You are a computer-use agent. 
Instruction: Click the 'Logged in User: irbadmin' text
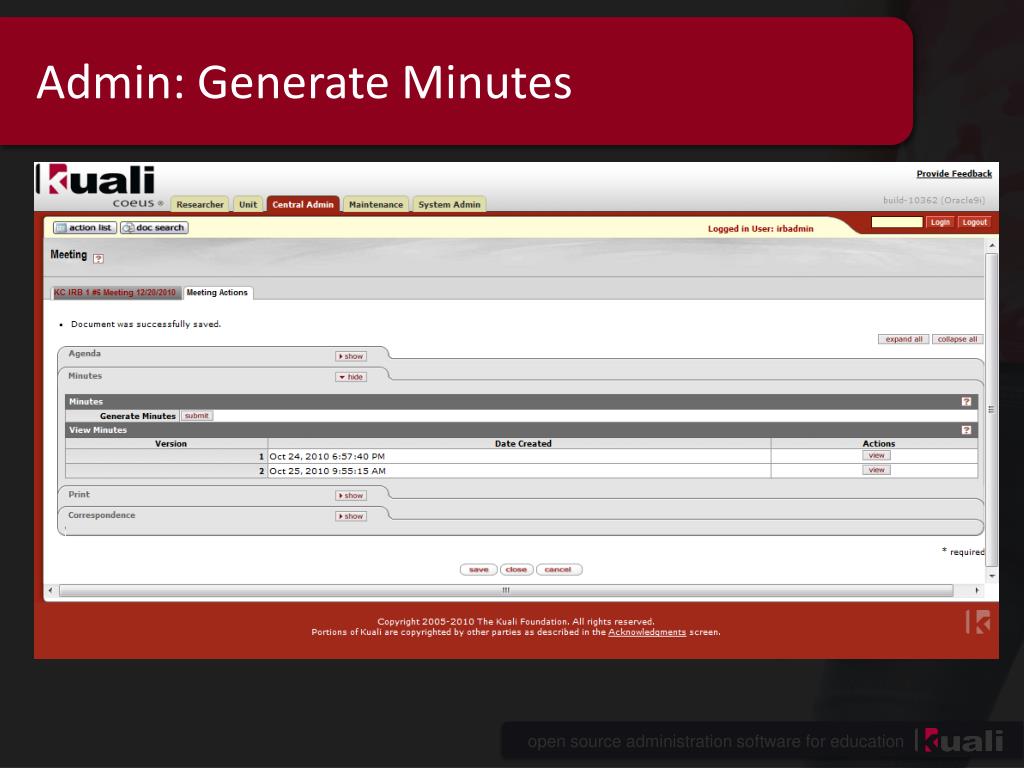761,229
